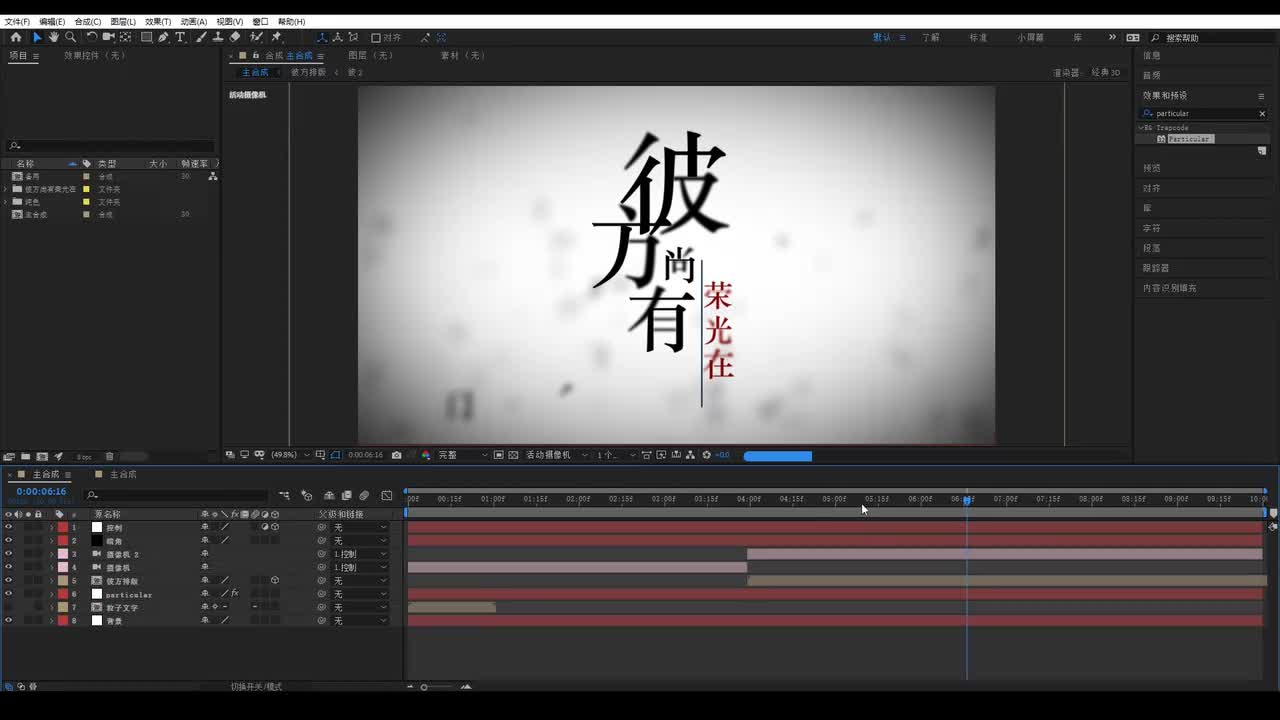Select the Rectangle shape tool
The image size is (1280, 720).
tap(147, 37)
